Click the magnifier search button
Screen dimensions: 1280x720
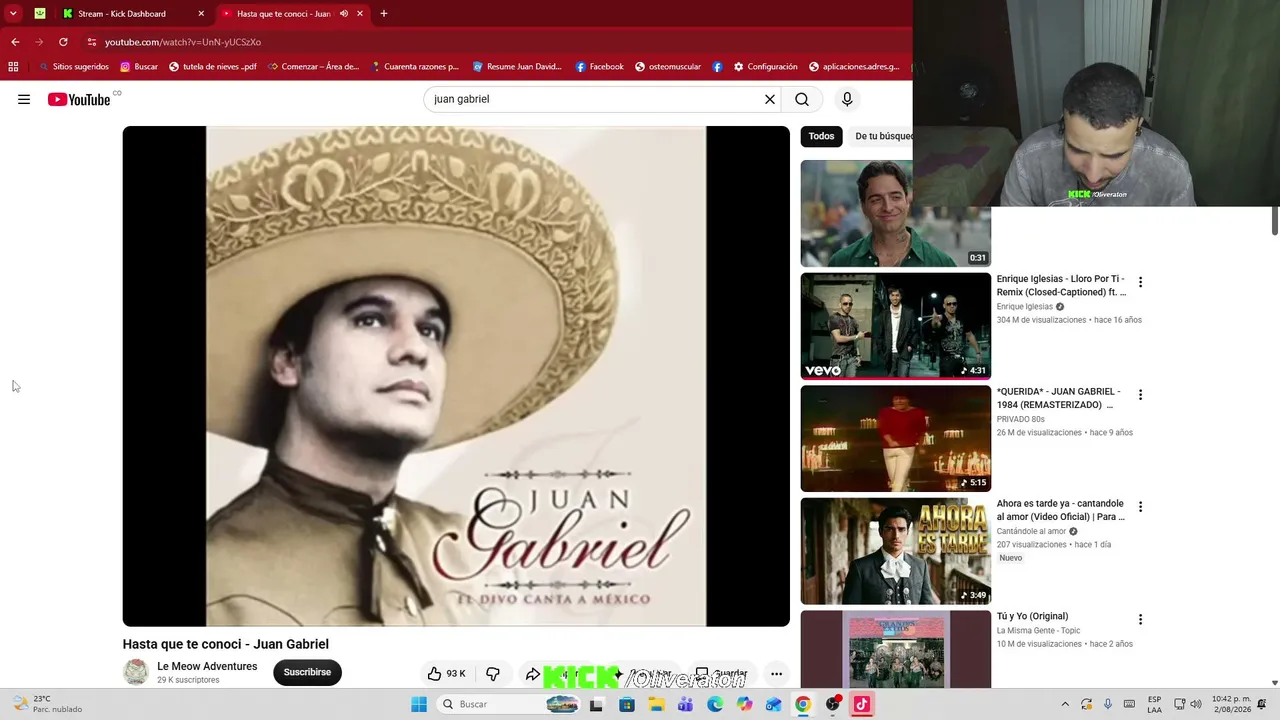click(802, 99)
